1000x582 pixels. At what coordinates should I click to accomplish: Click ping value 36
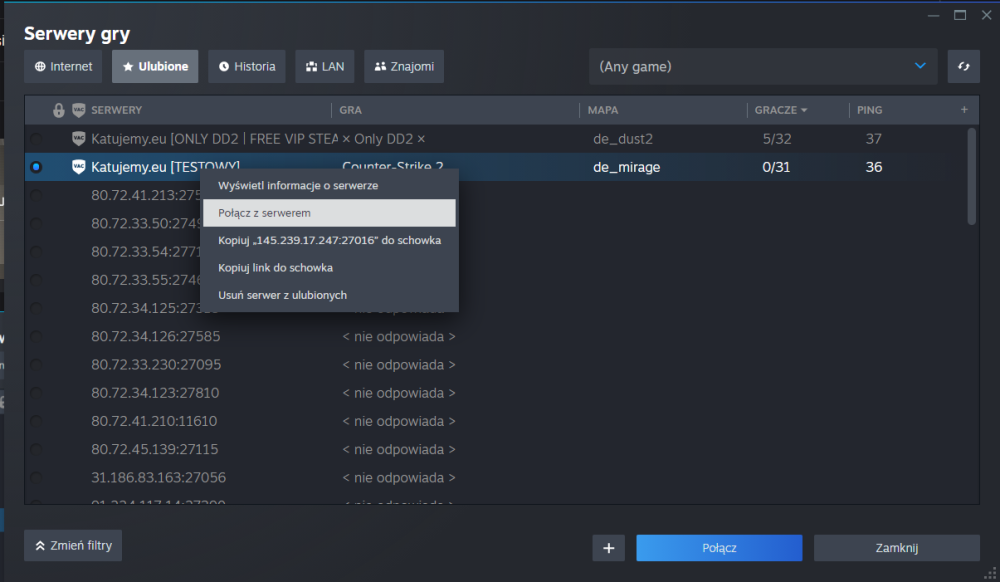coord(874,167)
